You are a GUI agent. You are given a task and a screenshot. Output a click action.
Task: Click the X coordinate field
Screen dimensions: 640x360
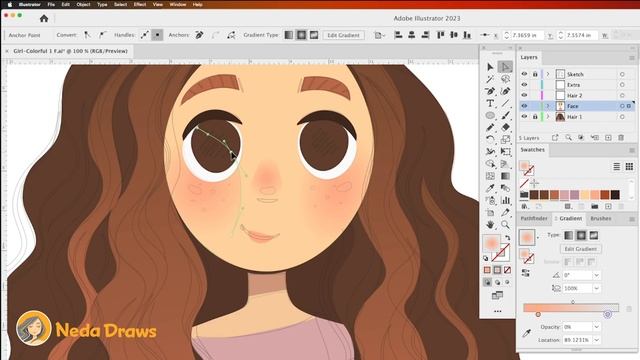527,35
